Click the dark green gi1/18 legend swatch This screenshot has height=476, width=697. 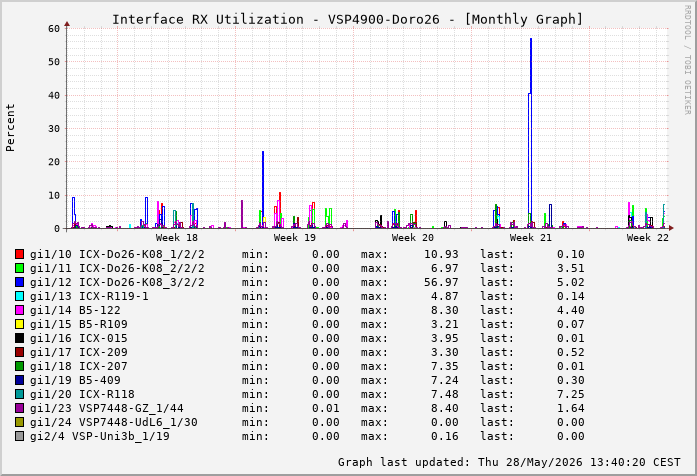20,366
